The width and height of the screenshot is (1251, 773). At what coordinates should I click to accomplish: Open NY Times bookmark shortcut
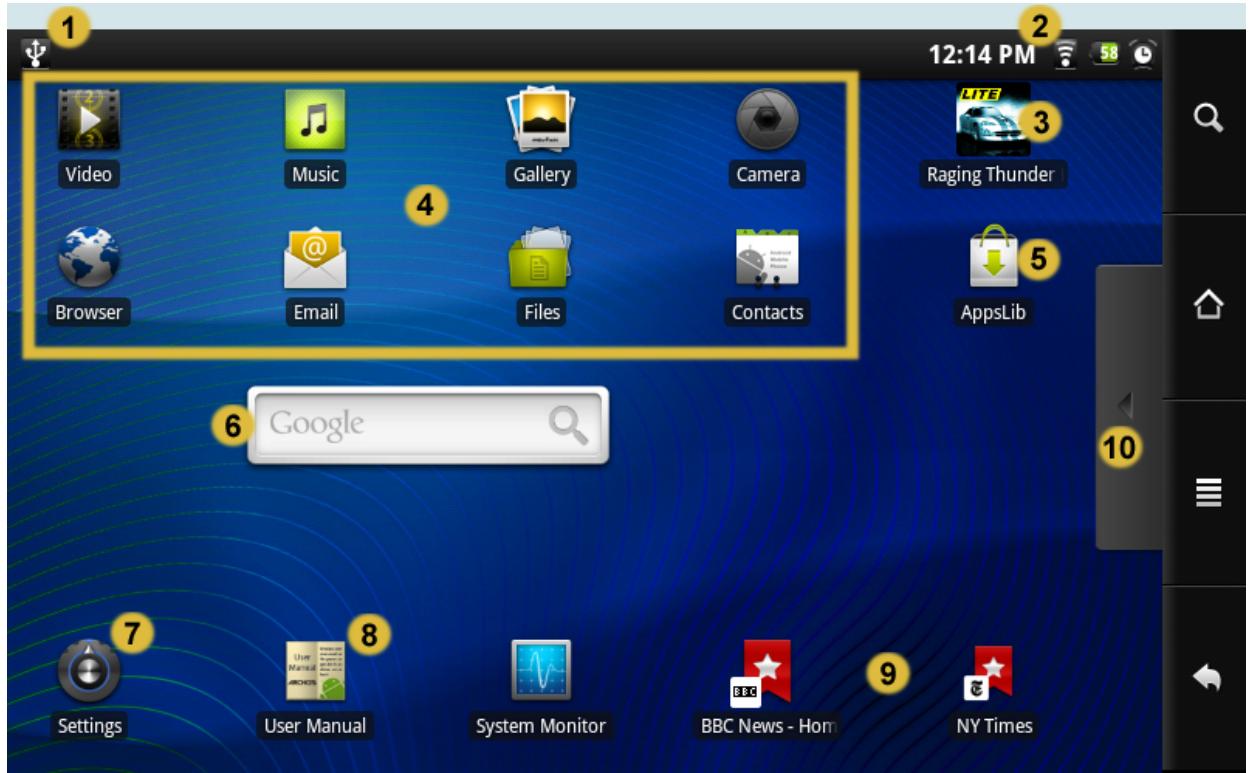click(988, 673)
